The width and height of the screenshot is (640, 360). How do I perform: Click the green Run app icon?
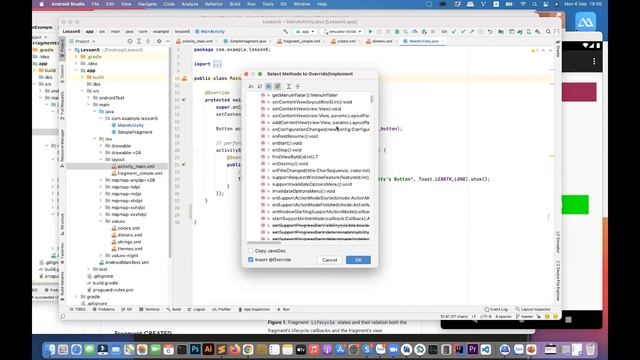[370, 31]
